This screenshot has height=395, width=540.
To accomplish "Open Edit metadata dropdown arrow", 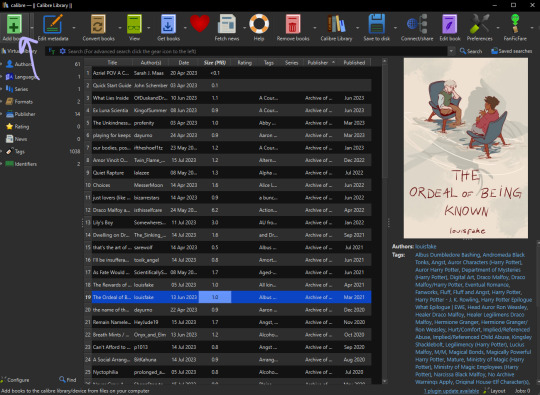I will (x=74, y=27).
